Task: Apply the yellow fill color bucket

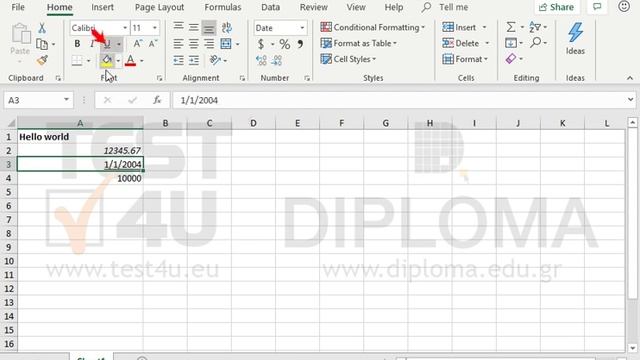Action: click(107, 60)
